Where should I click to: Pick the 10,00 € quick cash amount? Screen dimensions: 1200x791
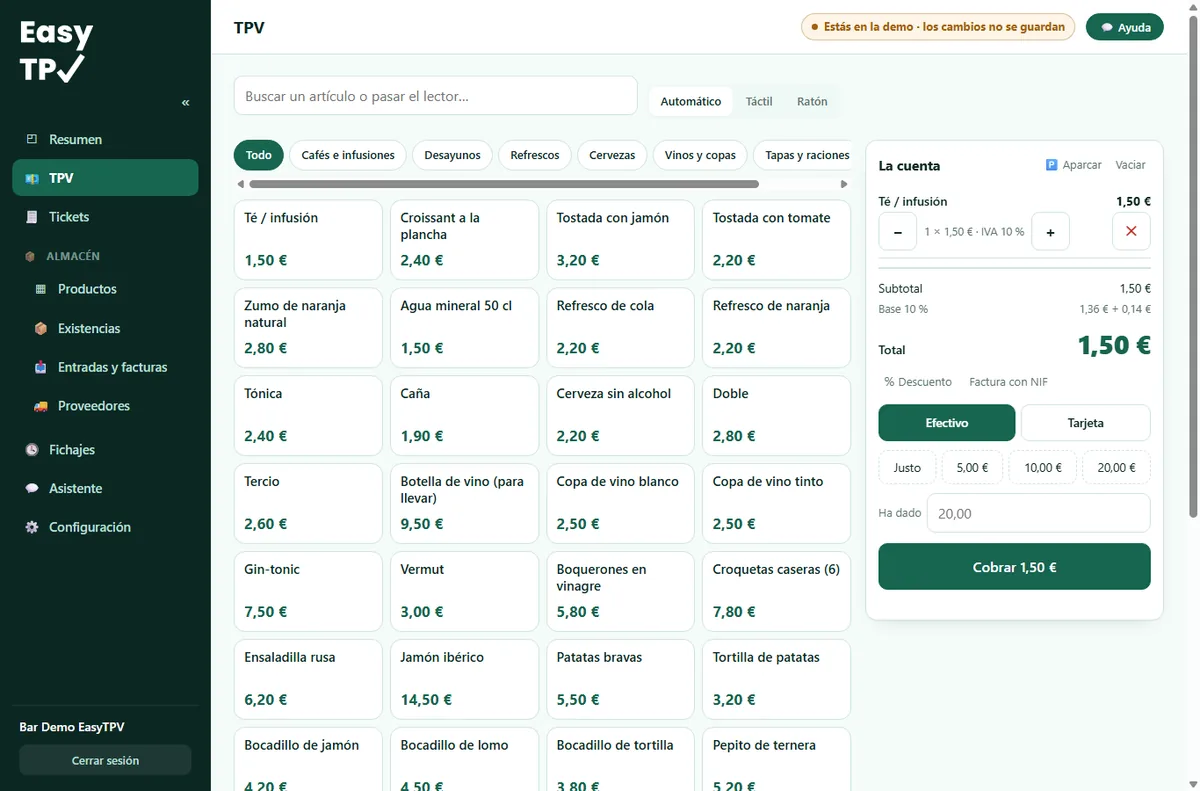1042,467
